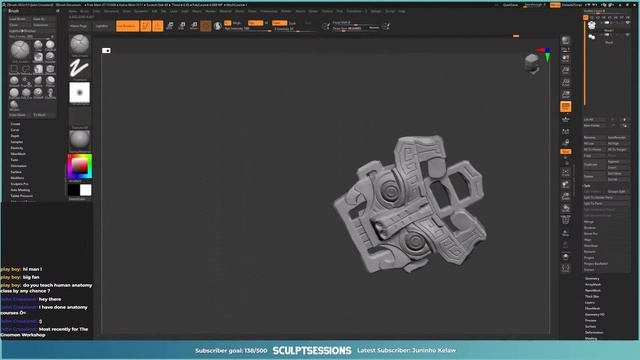Toggle Solo mode on right shelf
Image resolution: width=640 pixels, height=360 pixels.
tap(566, 256)
